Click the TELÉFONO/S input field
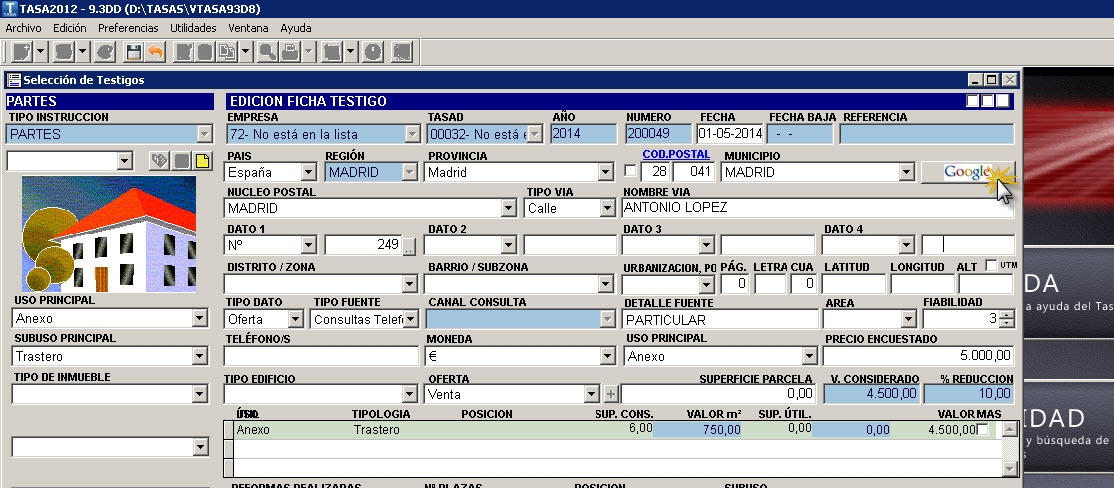The height and width of the screenshot is (488, 1114). pyautogui.click(x=321, y=356)
